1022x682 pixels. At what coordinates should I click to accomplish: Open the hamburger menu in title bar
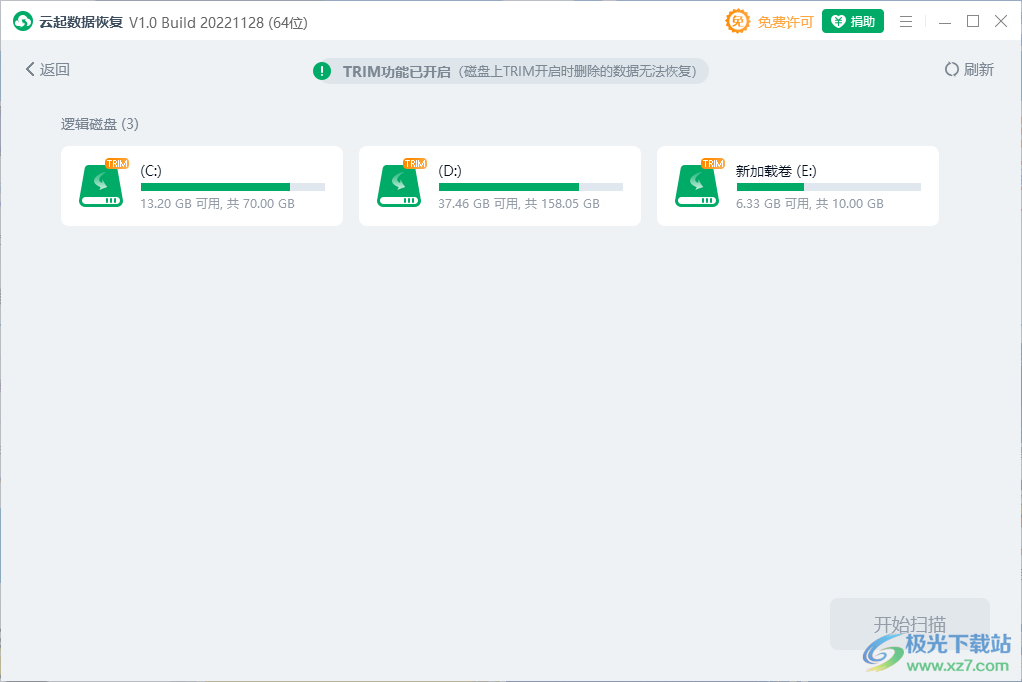point(906,21)
